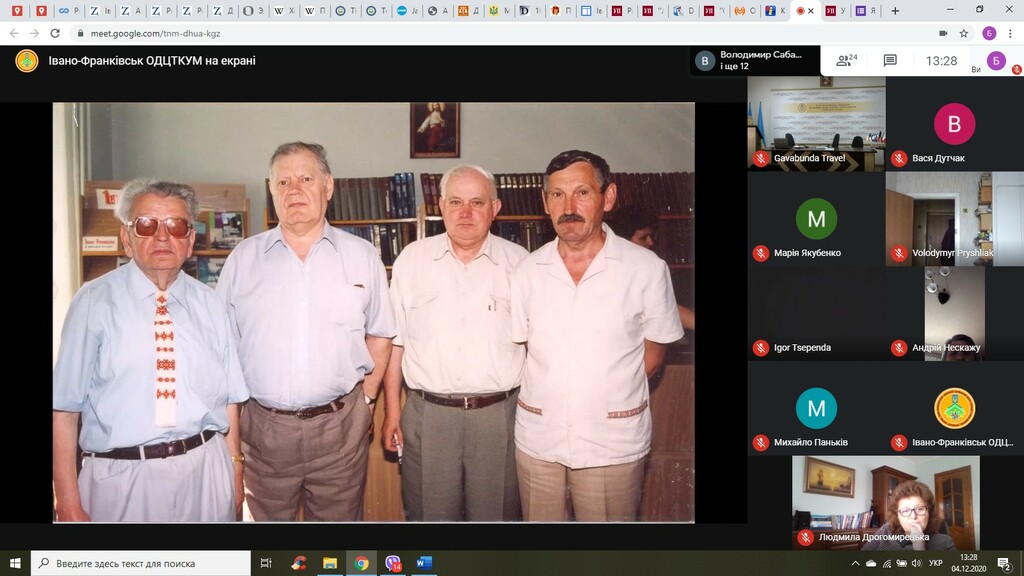Image resolution: width=1024 pixels, height=576 pixels.
Task: Select Volodymyr Pryshliak's video tile
Action: [x=953, y=218]
